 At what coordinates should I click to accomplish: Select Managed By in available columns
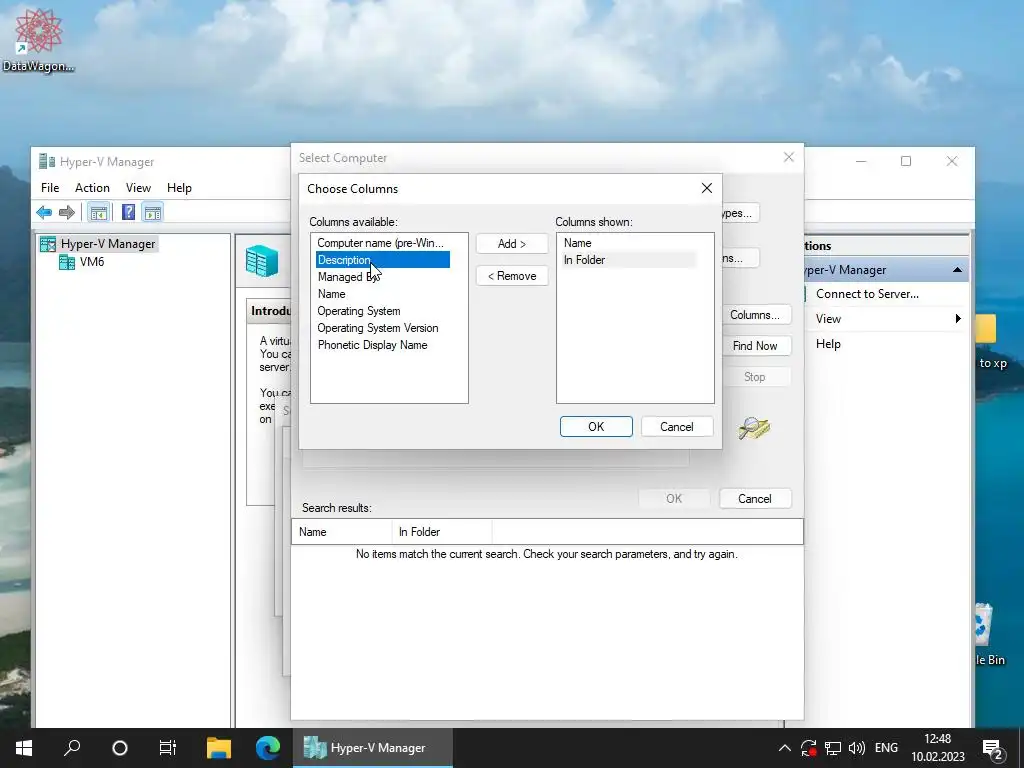[x=383, y=277]
